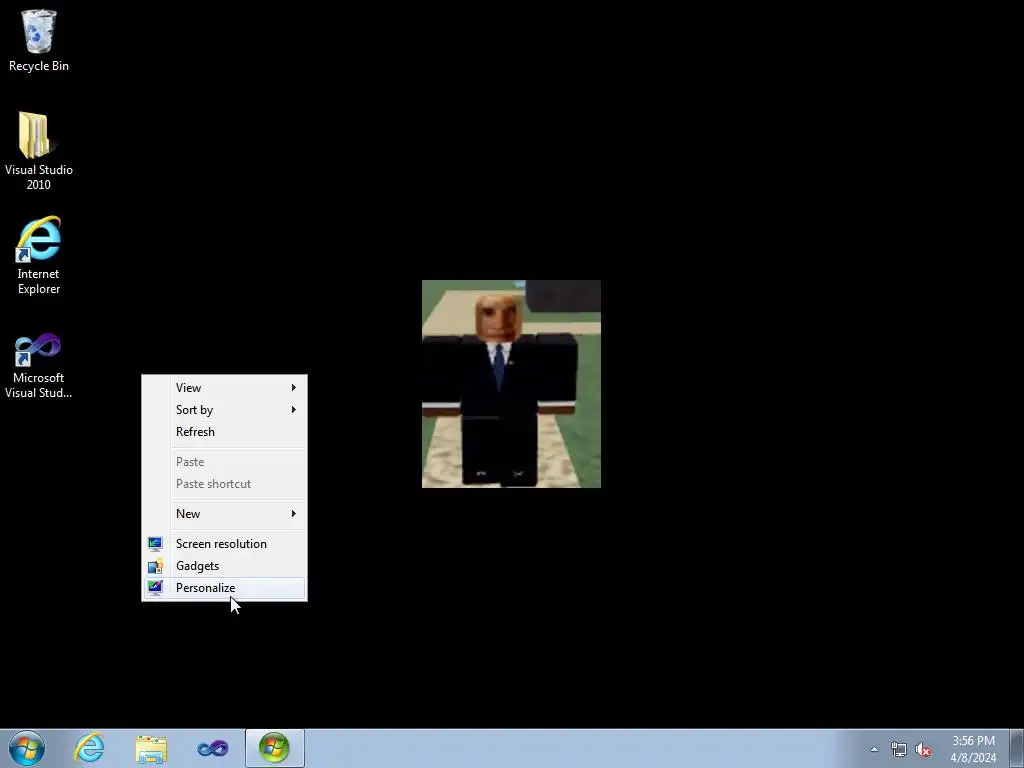Show hidden tray icons arrow
The width and height of the screenshot is (1024, 768).
click(874, 749)
